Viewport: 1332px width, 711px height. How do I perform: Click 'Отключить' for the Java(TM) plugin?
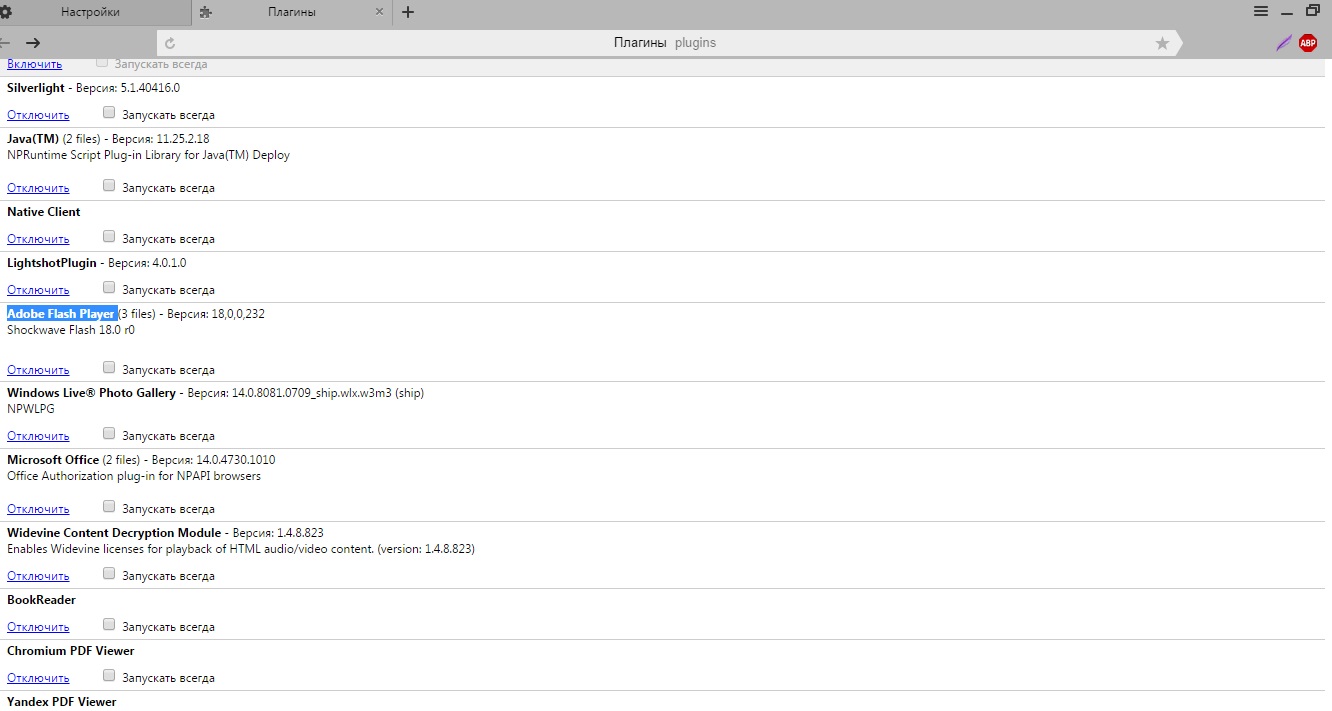[x=38, y=188]
